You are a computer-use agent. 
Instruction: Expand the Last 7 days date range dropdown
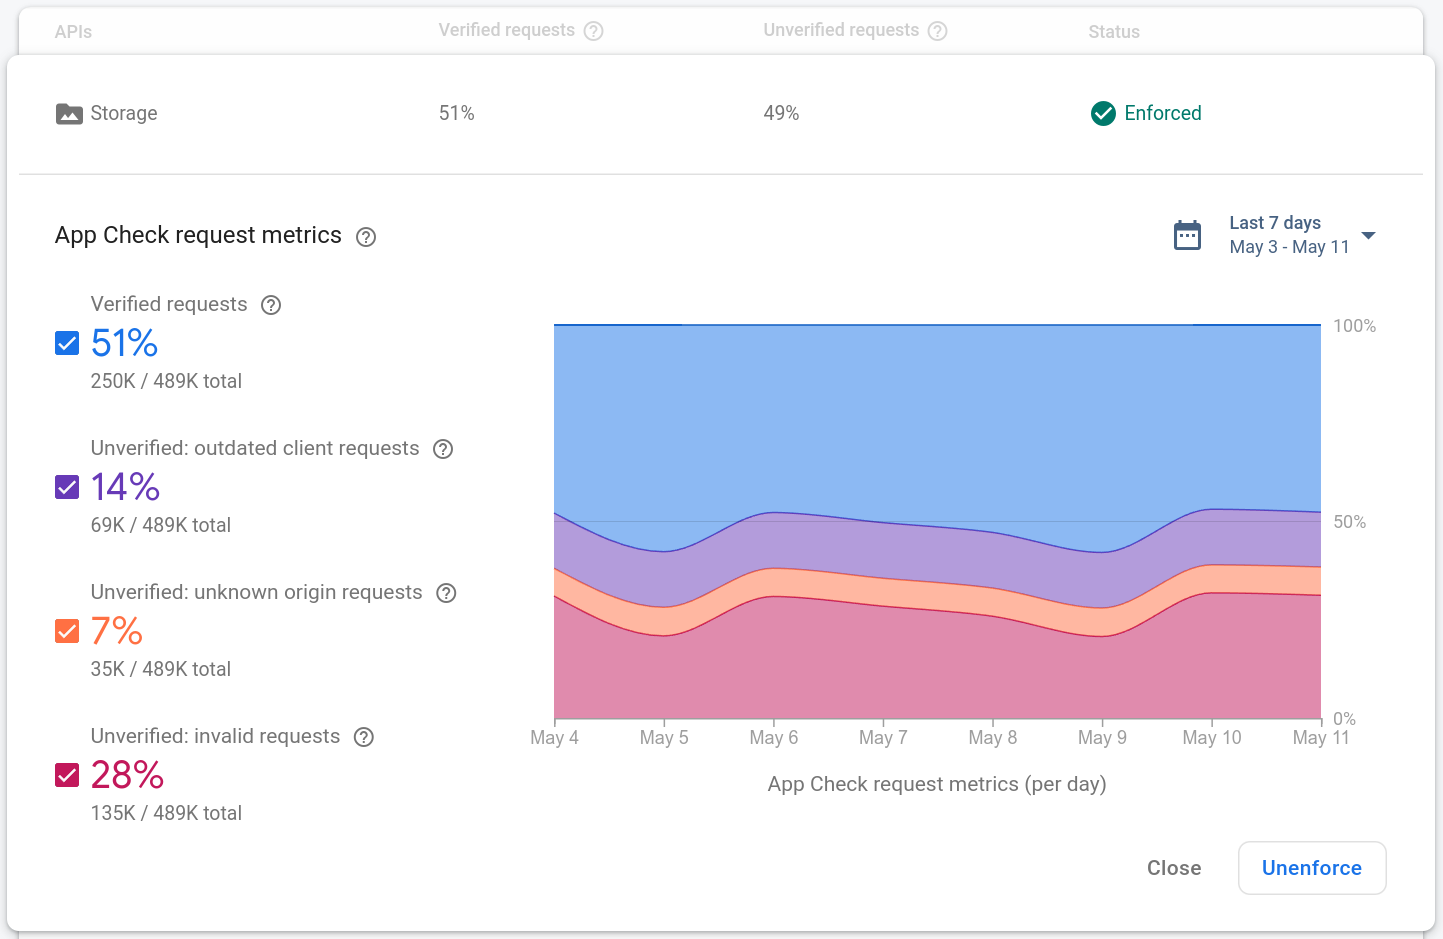1368,235
